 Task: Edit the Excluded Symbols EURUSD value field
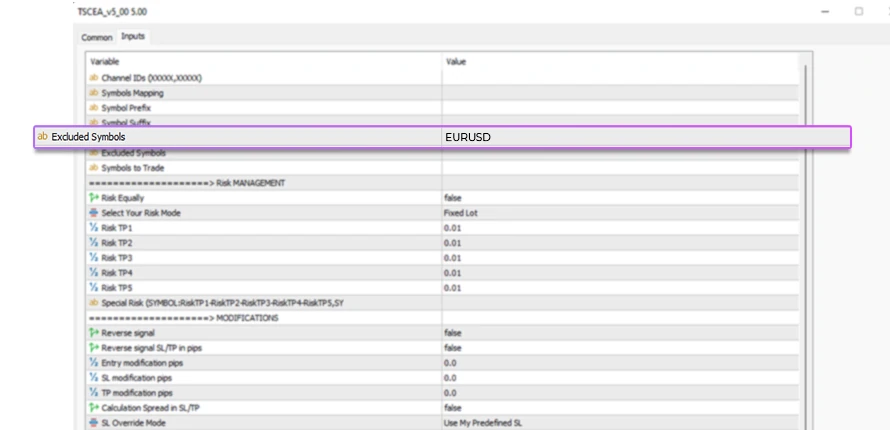tap(640, 137)
